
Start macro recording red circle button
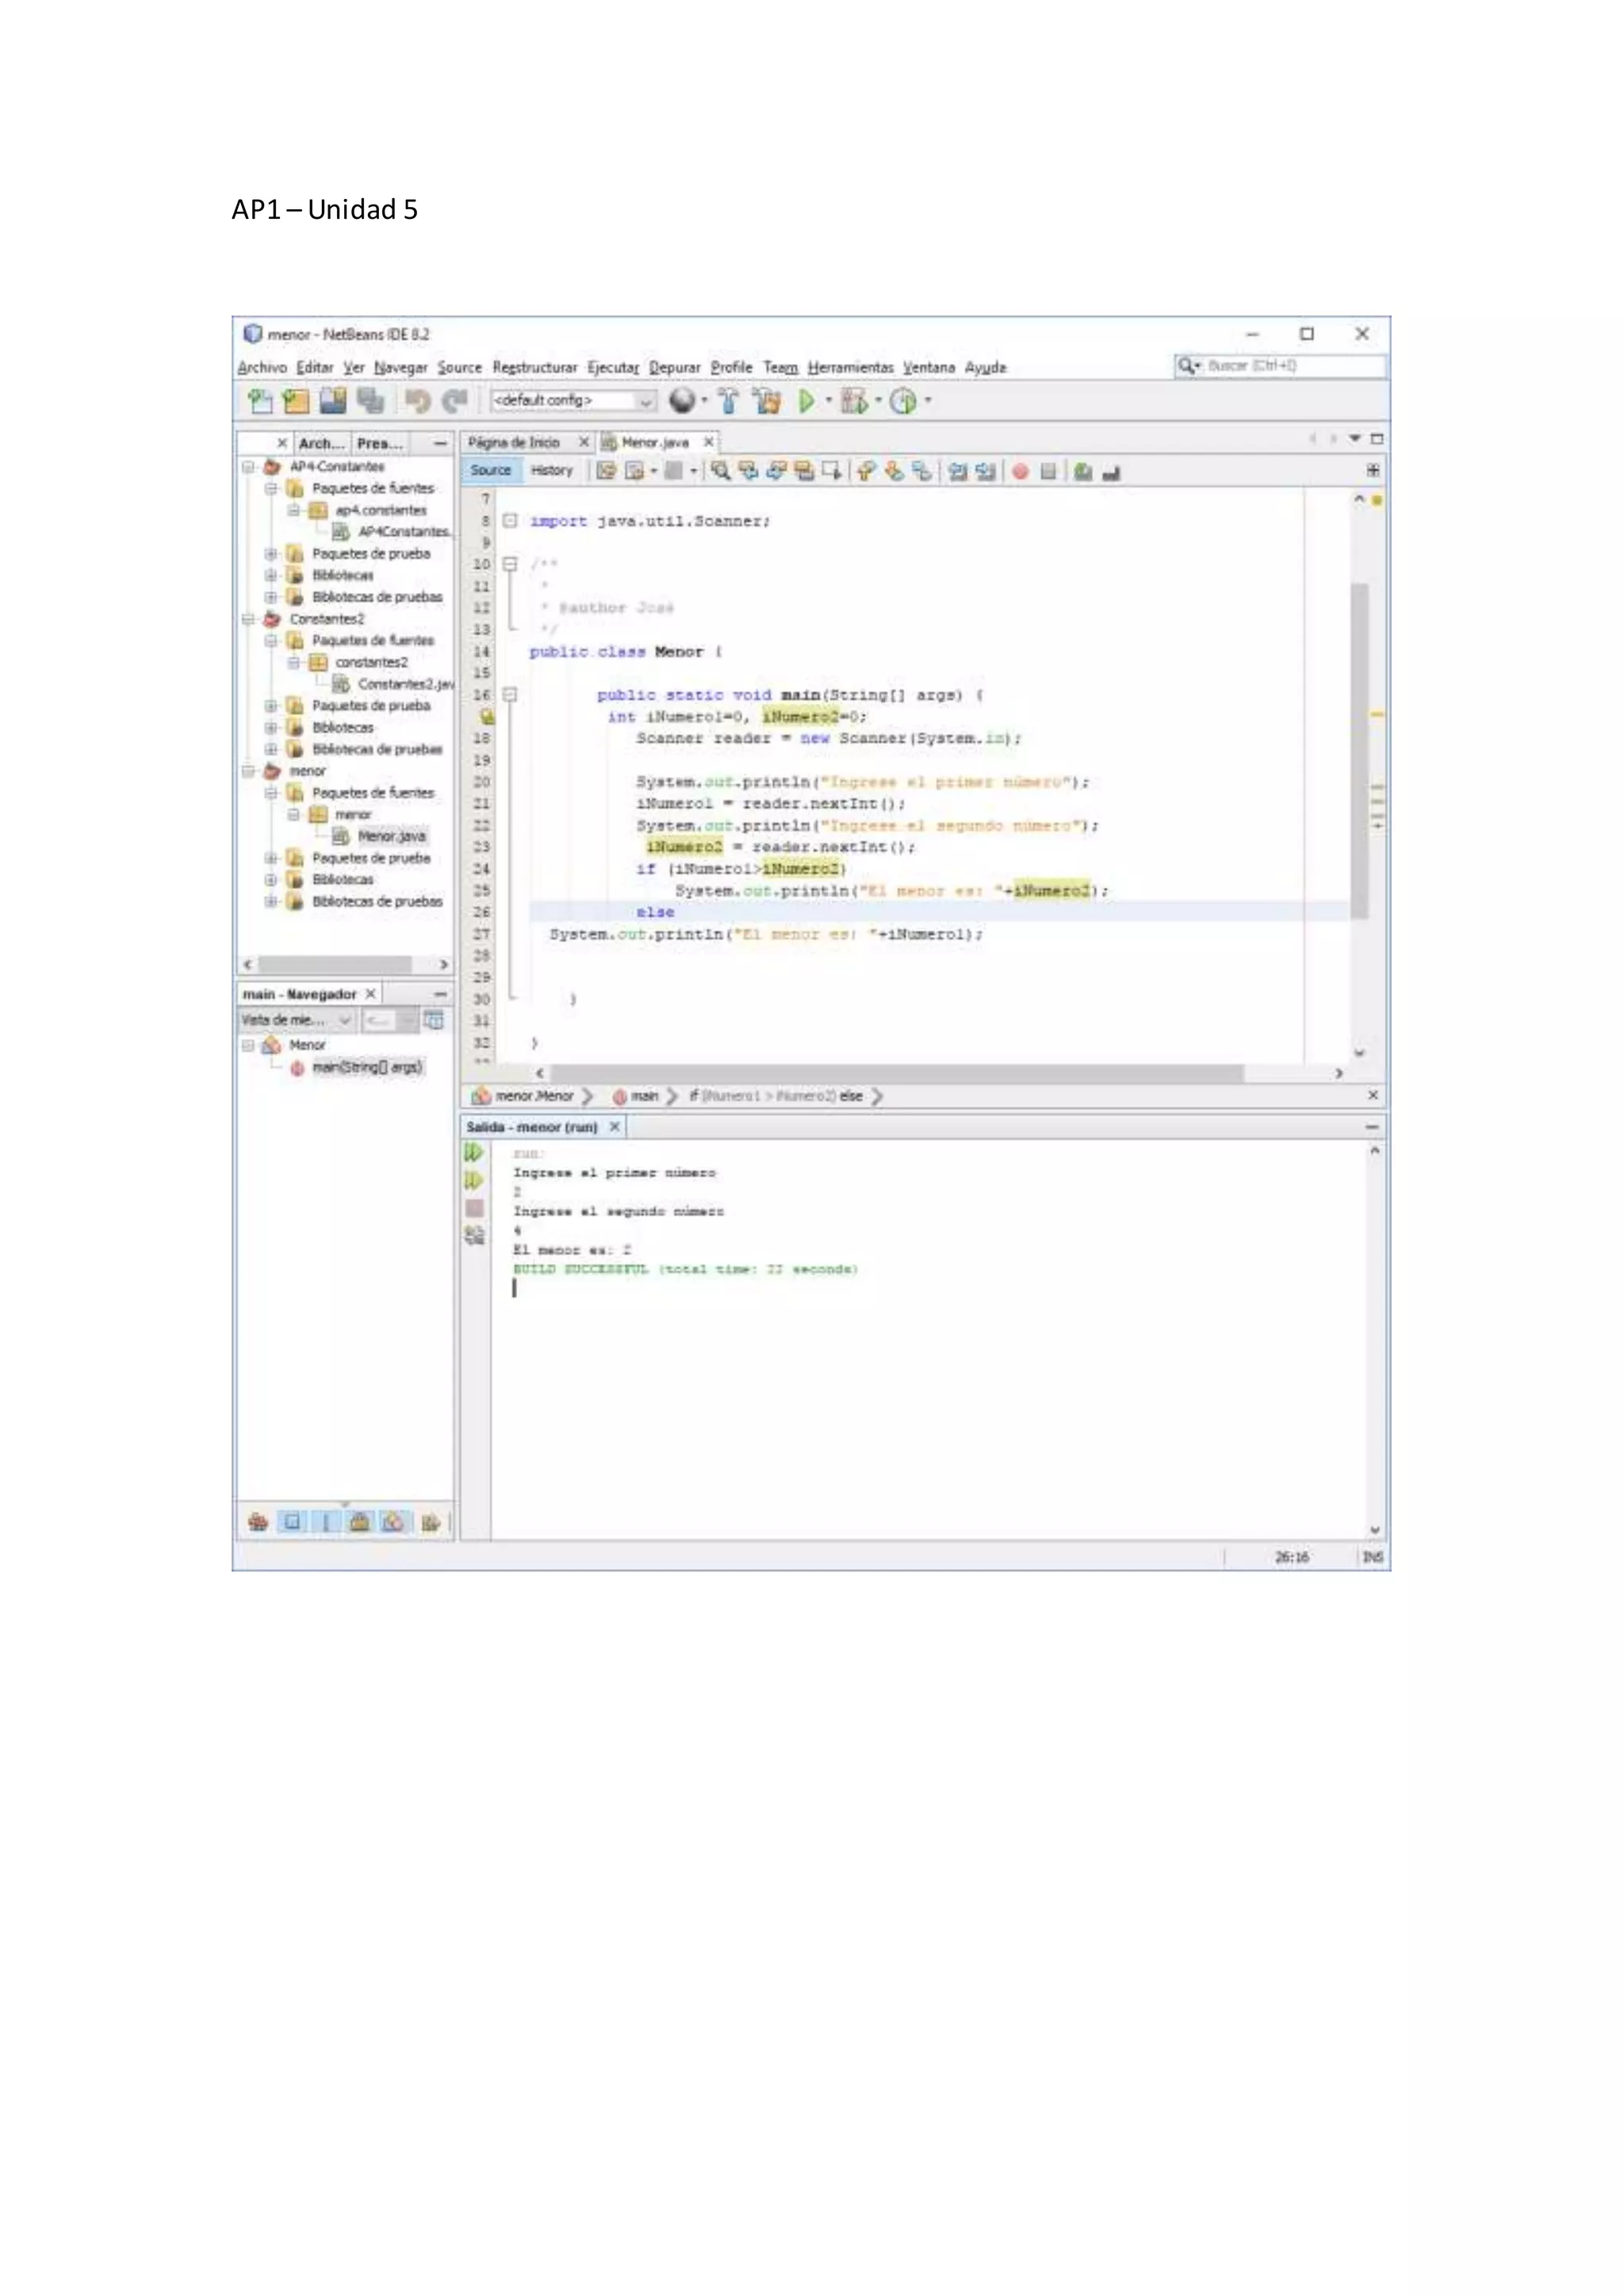[x=1020, y=471]
